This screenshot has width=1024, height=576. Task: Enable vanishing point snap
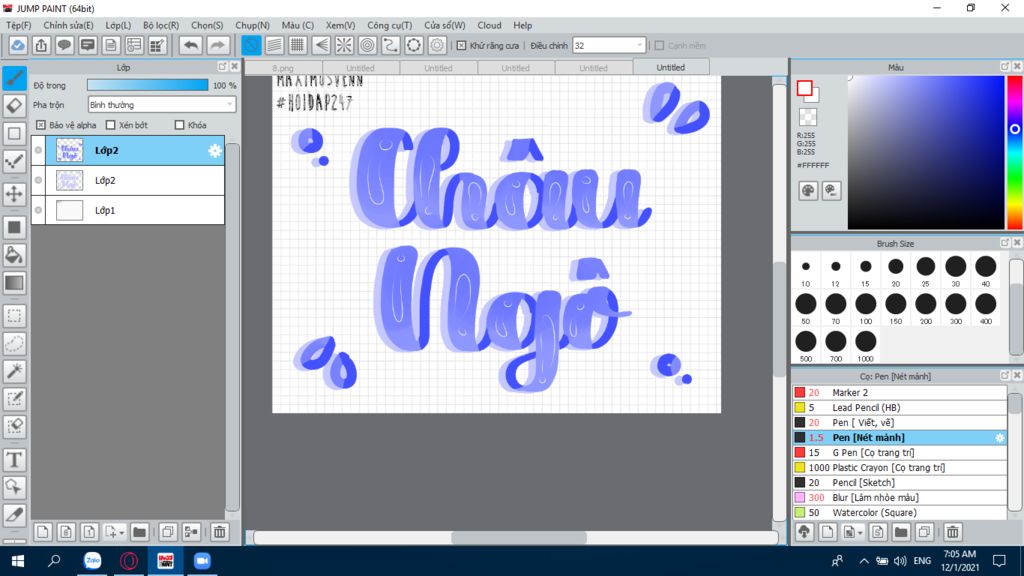coord(321,45)
